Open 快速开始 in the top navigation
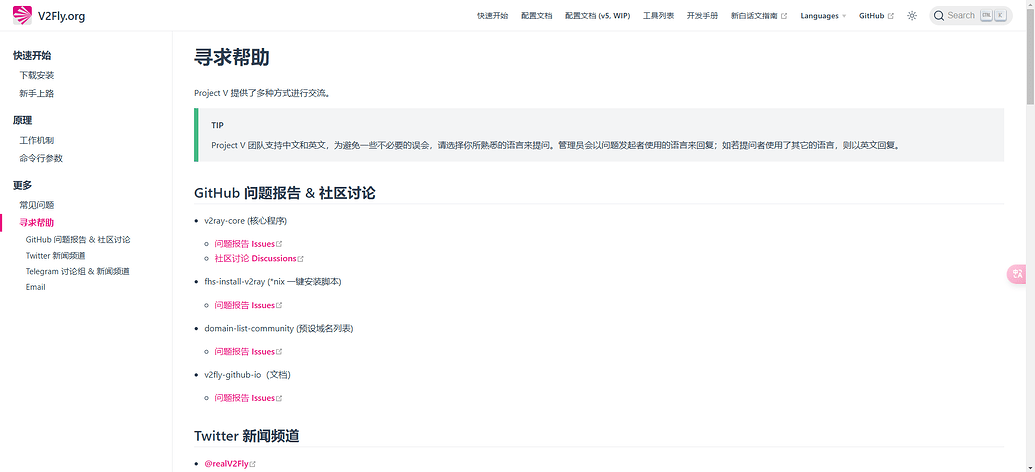The width and height of the screenshot is (1035, 472). pyautogui.click(x=492, y=16)
